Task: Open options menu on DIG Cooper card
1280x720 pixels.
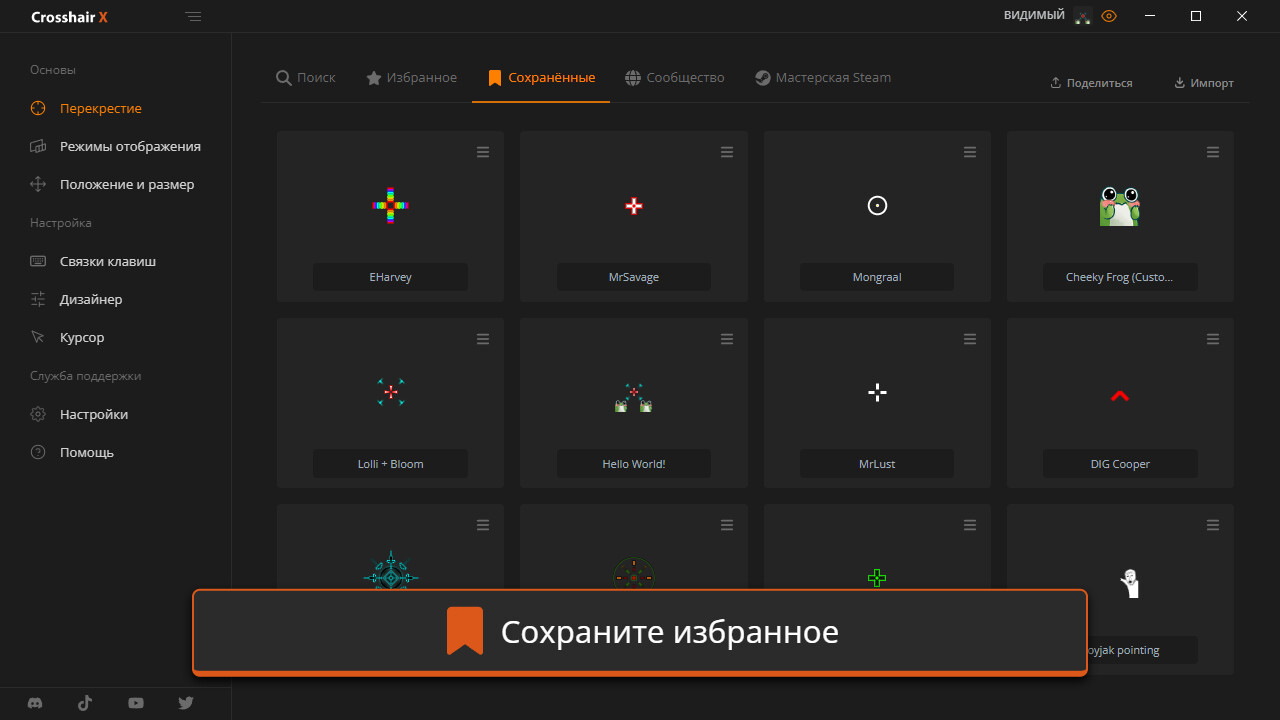Action: tap(1213, 339)
